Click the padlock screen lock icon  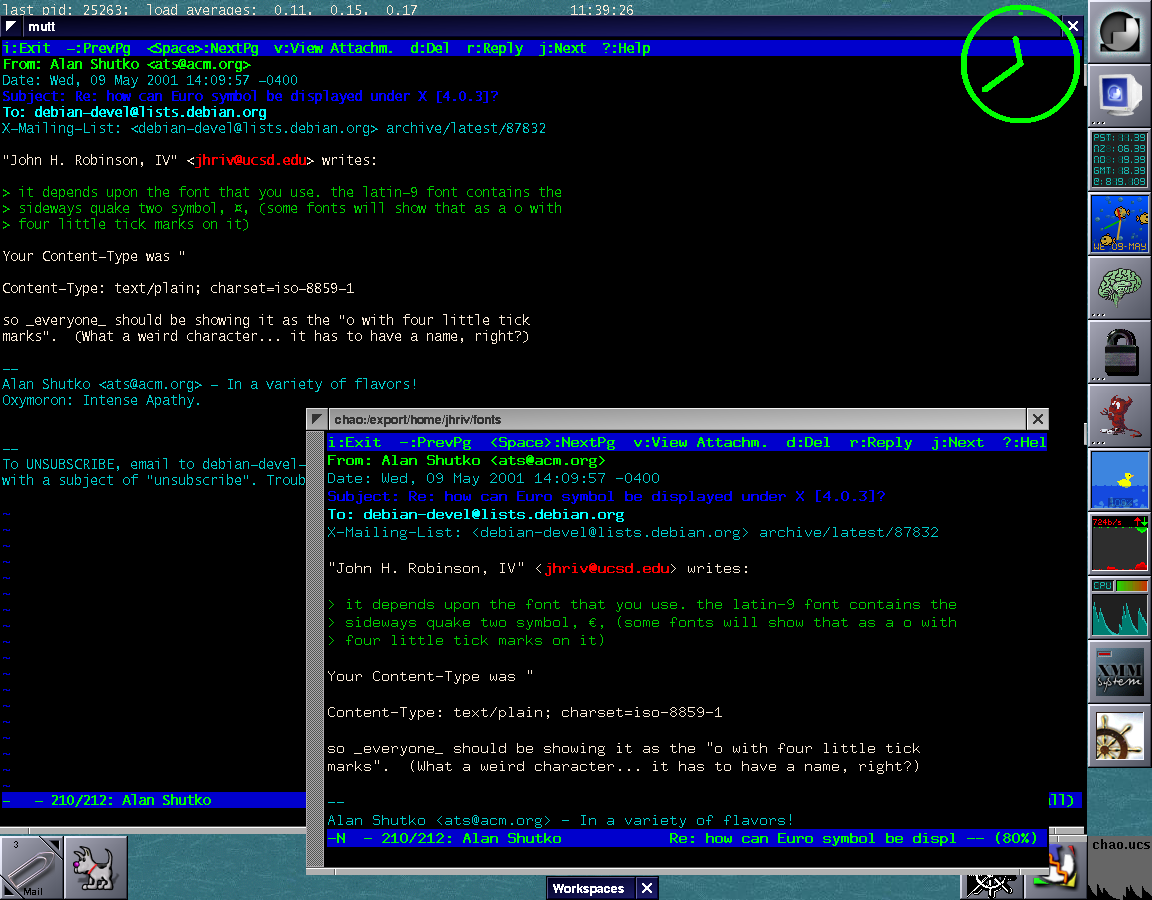coord(1119,351)
